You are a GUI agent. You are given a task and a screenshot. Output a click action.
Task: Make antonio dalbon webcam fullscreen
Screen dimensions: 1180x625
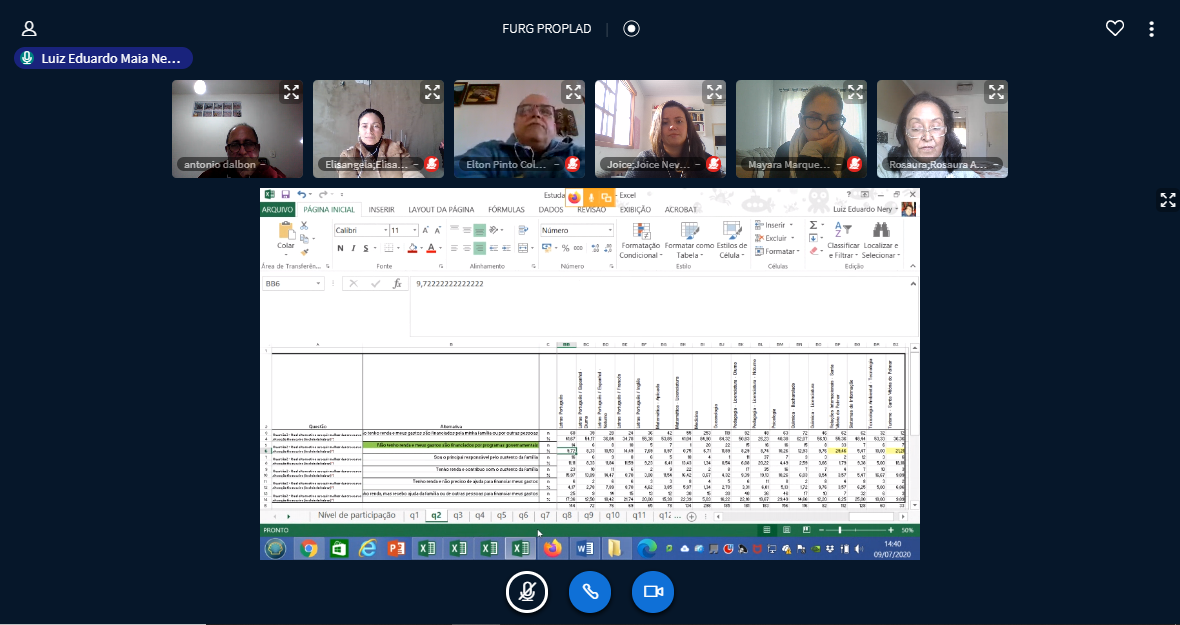[x=290, y=93]
